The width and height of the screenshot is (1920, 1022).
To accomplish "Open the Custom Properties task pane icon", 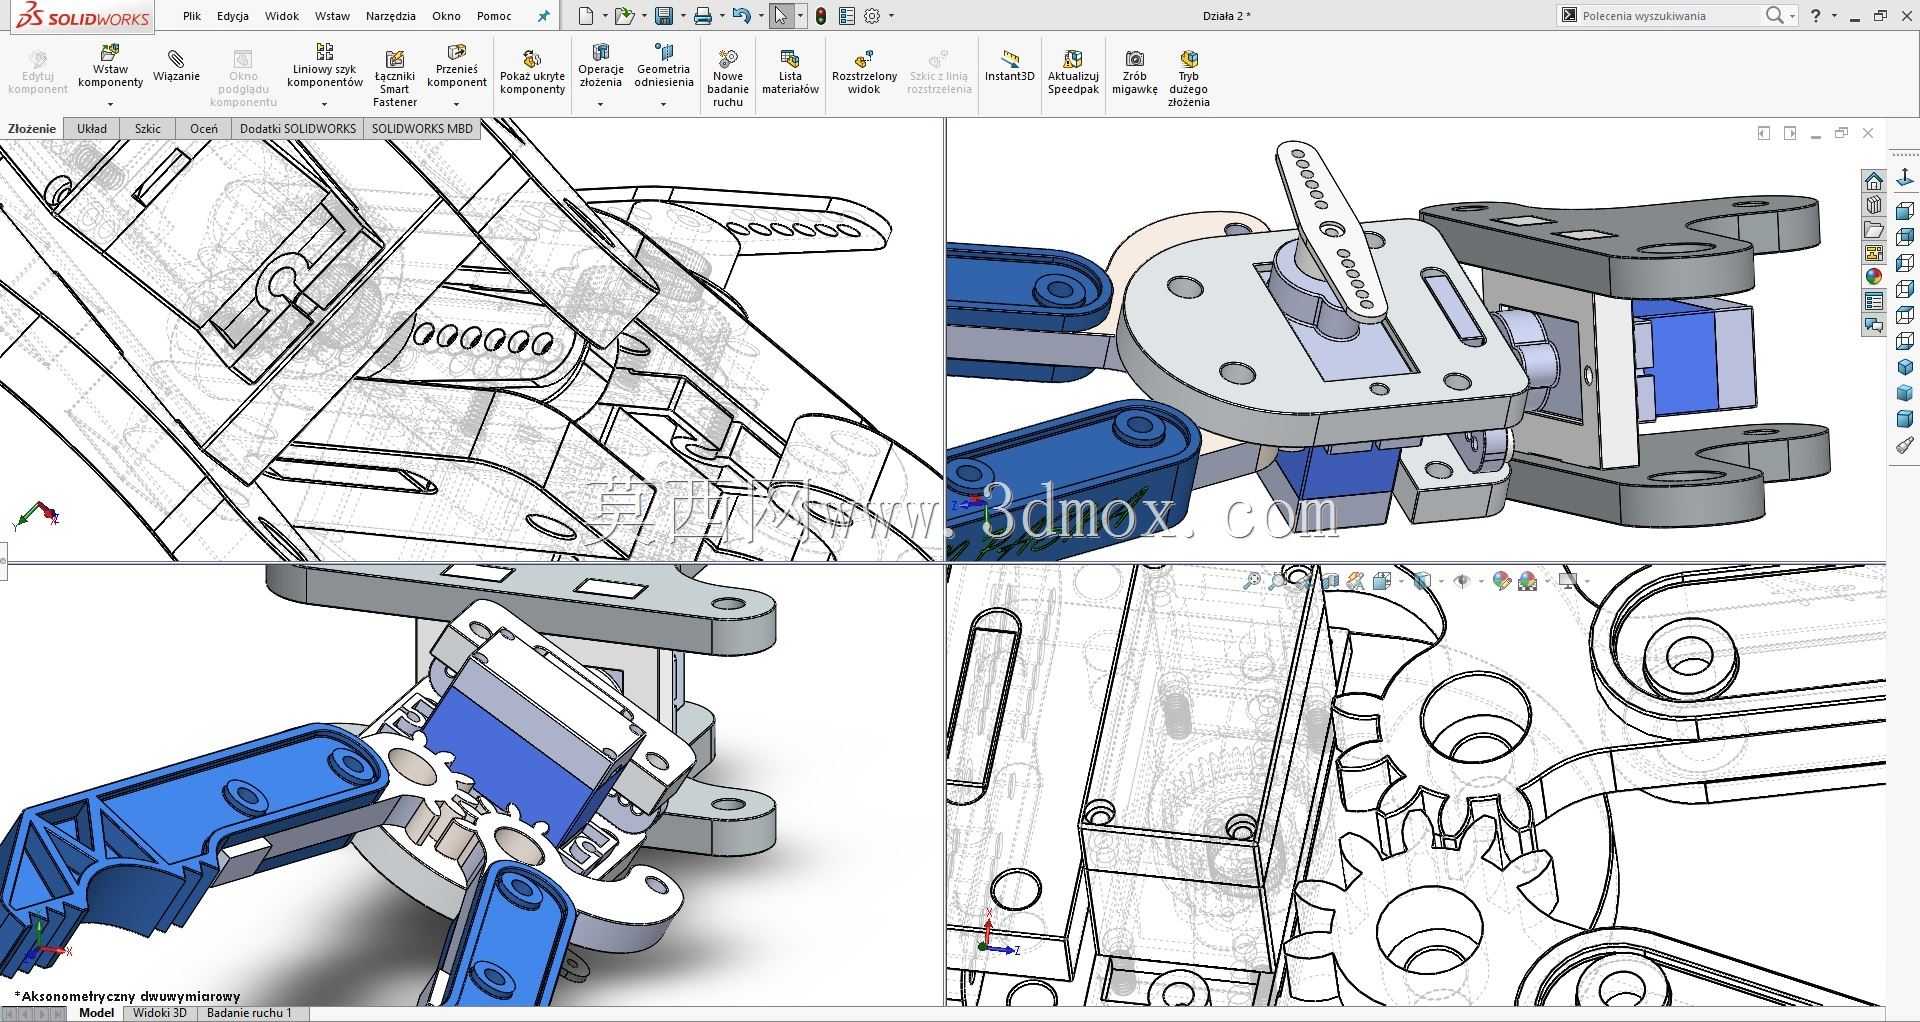I will point(1874,301).
